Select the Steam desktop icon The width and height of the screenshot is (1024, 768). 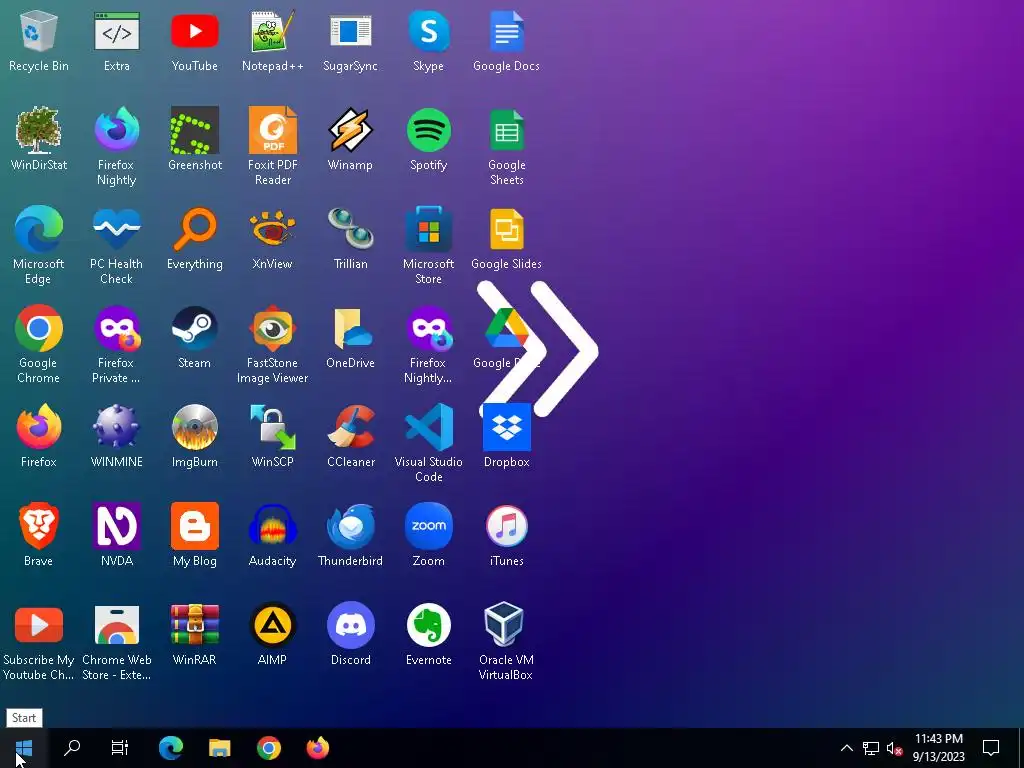point(195,328)
